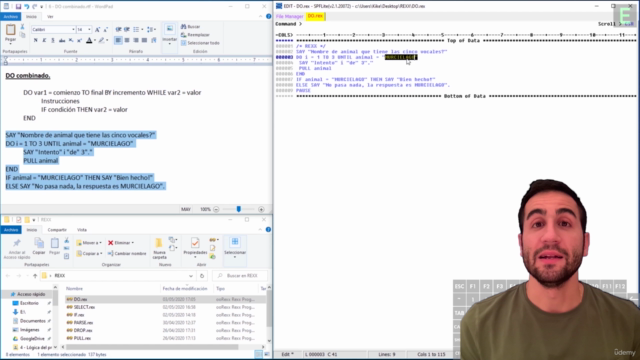Screen dimensions: 640x360
Task: Increase paragraph indent in WordPad
Action: [x=127, y=29]
